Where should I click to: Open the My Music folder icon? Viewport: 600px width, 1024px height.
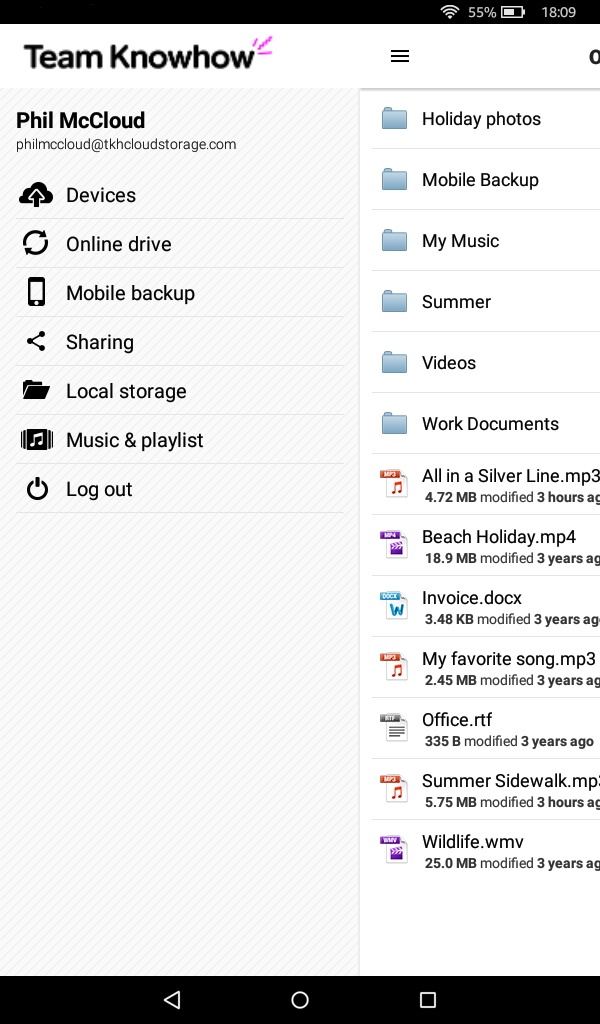click(x=394, y=240)
